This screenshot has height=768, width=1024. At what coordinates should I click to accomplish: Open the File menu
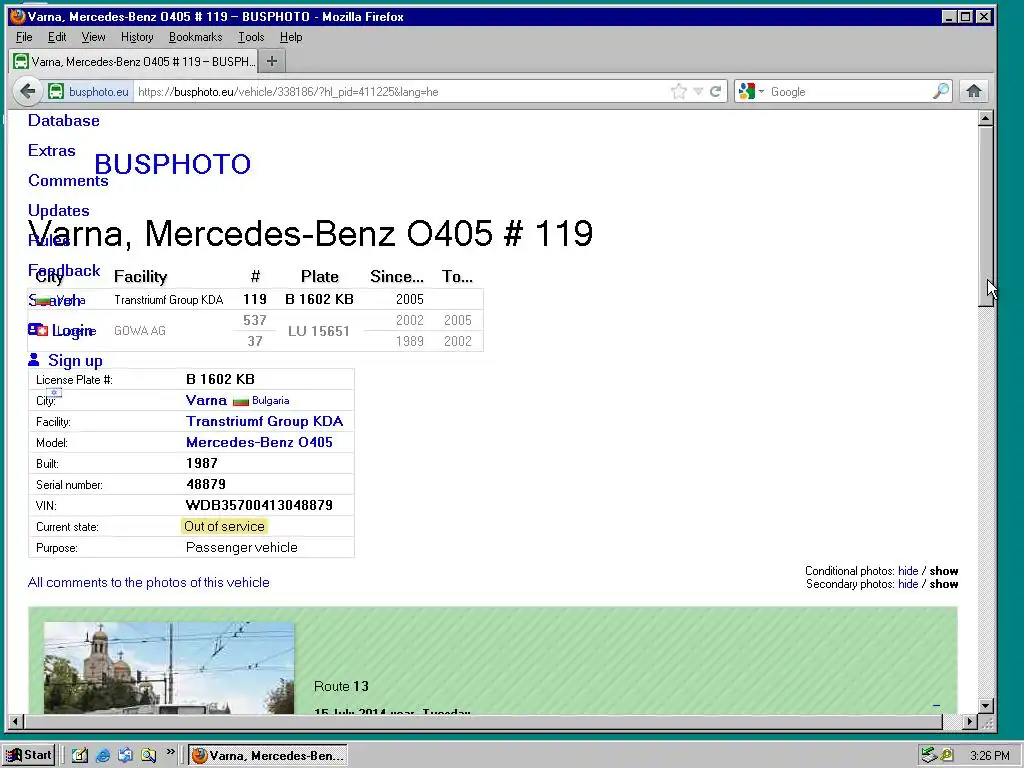coord(24,37)
